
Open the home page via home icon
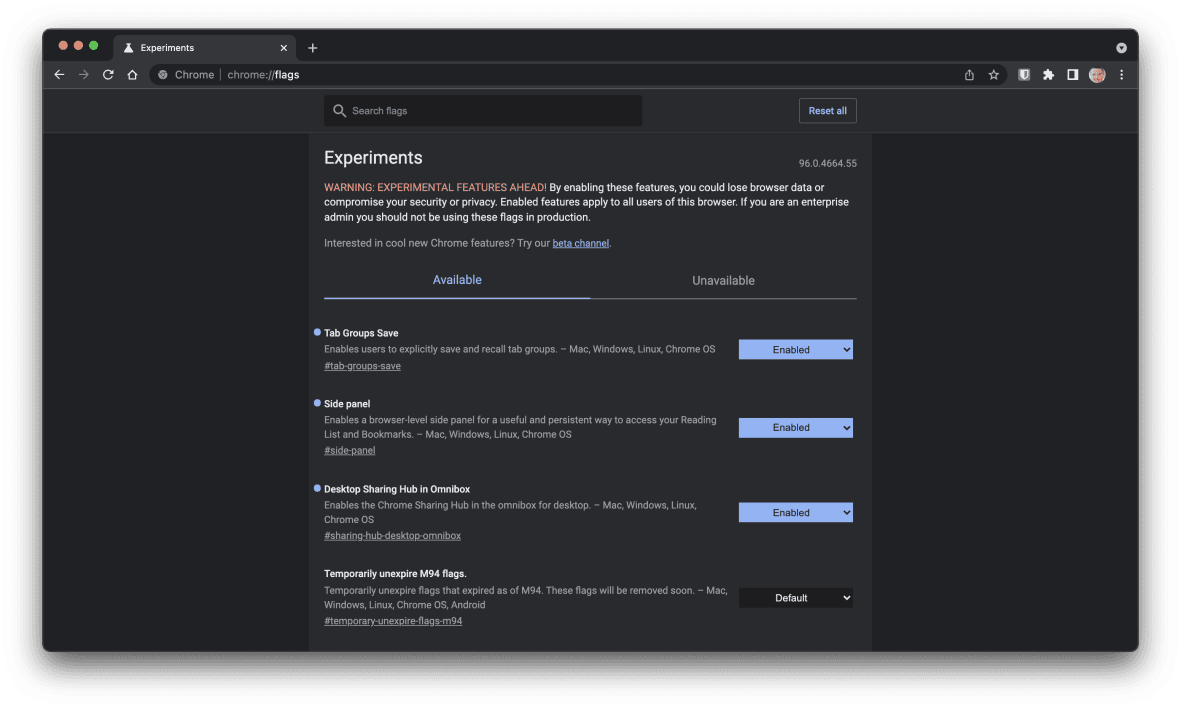[133, 75]
